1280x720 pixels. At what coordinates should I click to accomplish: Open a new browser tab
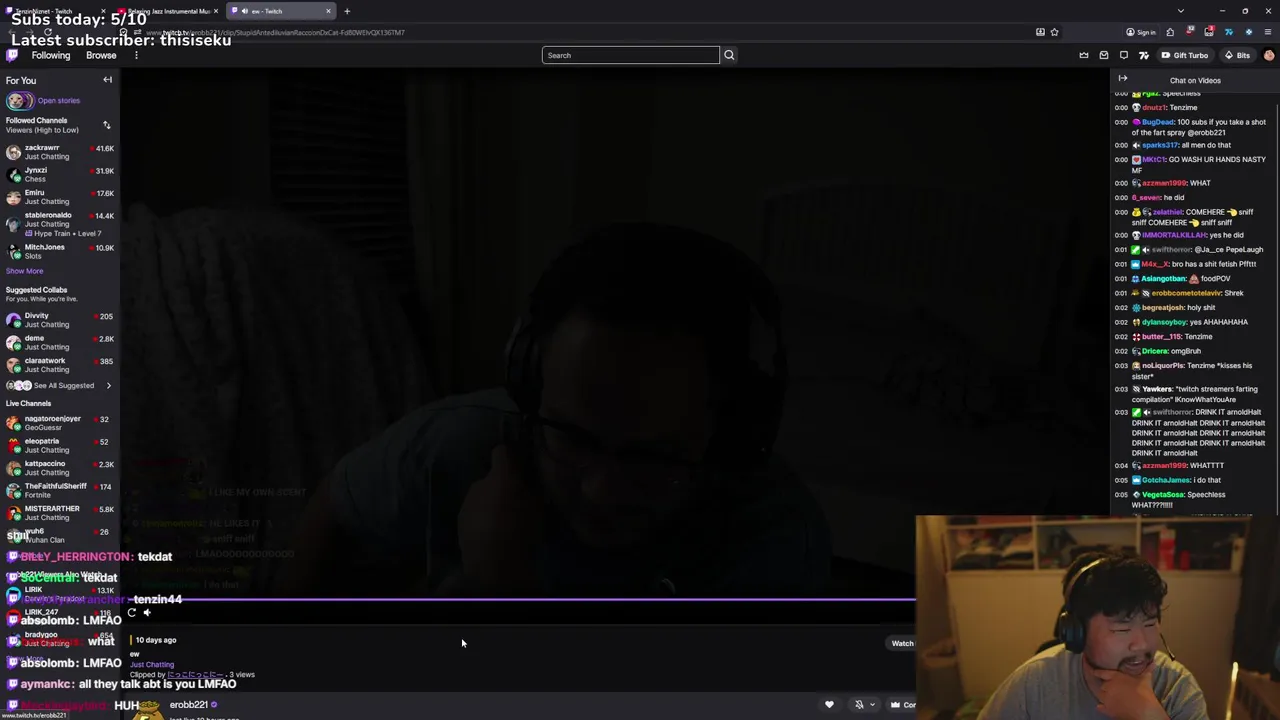coord(347,11)
